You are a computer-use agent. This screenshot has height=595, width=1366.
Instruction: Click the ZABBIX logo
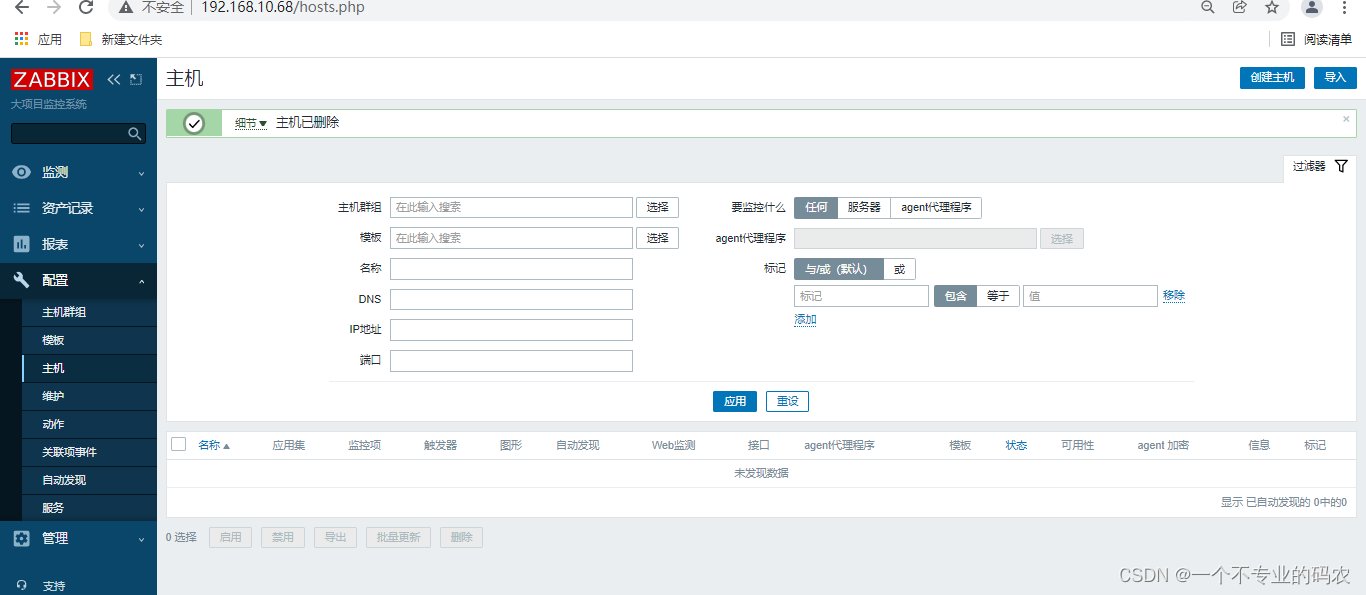52,79
